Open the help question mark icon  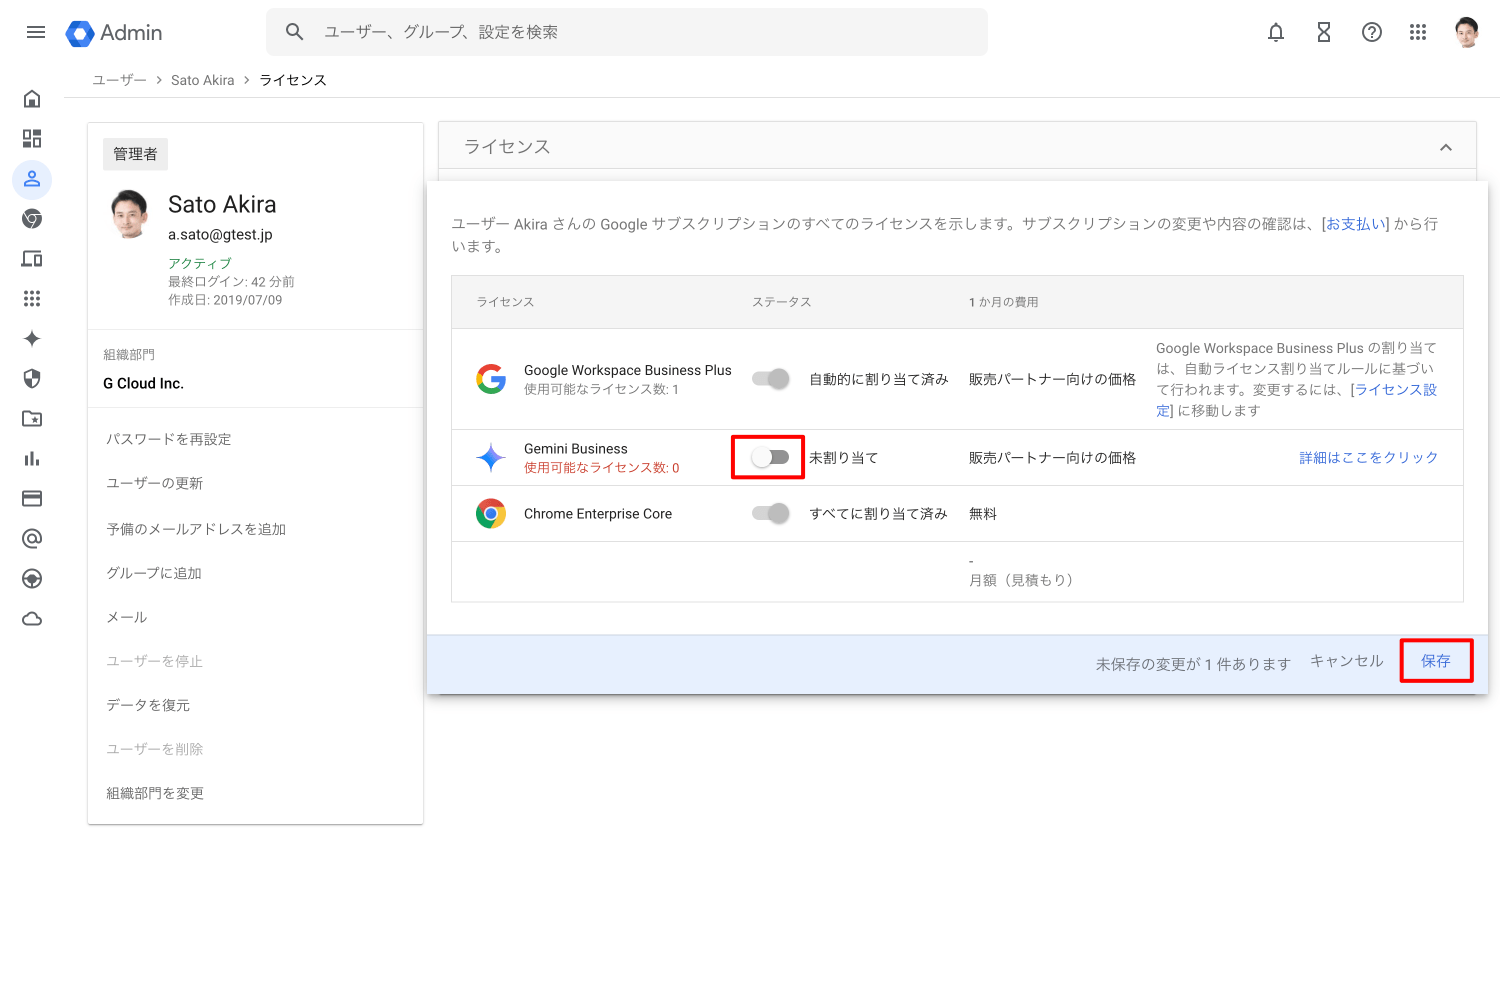pos(1372,32)
